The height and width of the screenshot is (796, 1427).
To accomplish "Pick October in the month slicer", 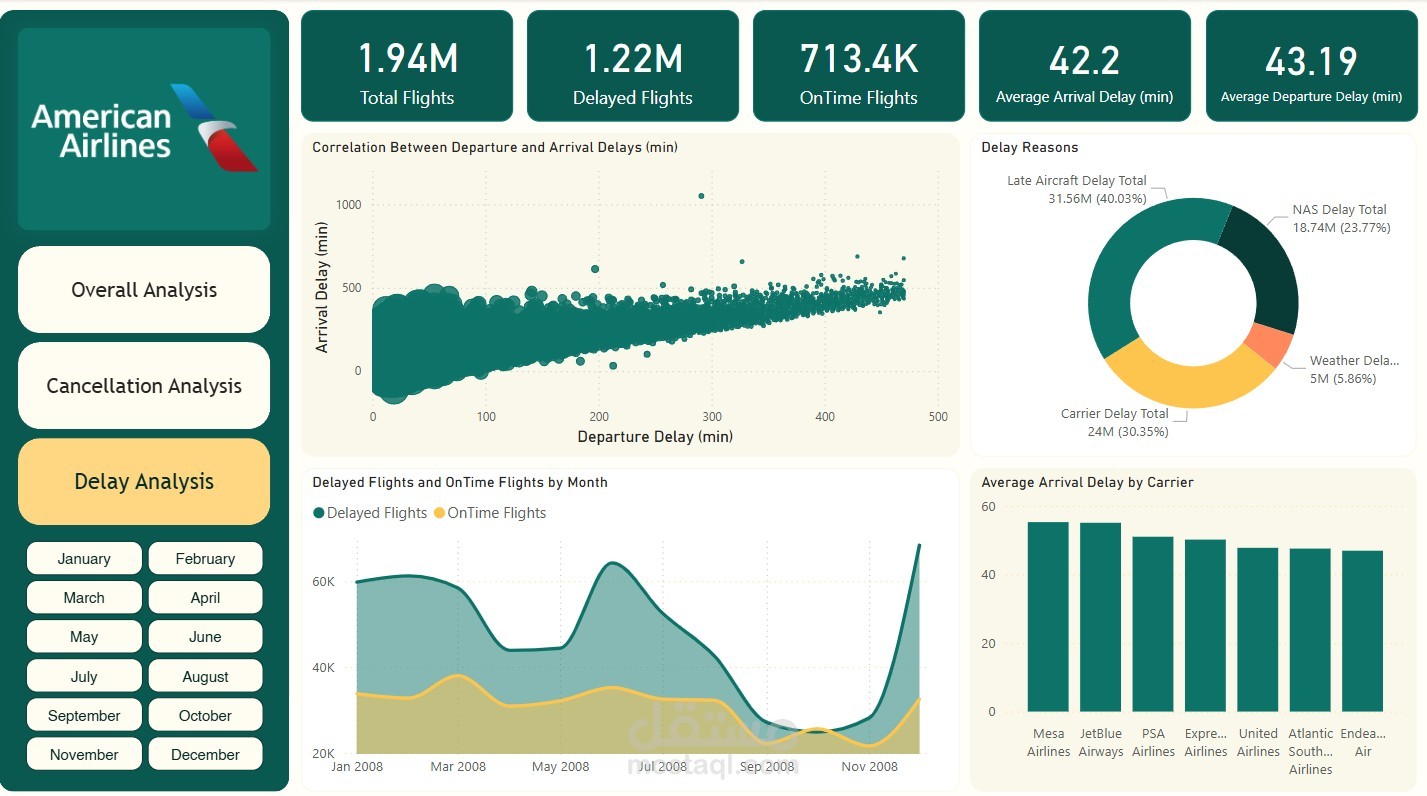I will [x=205, y=716].
